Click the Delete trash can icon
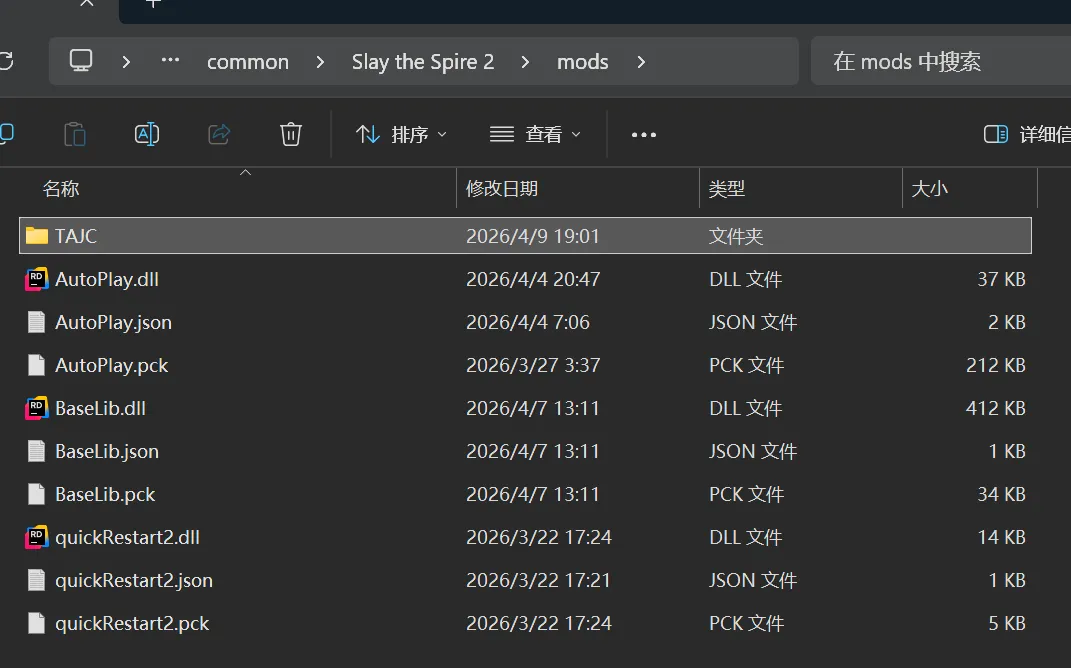 pos(291,134)
